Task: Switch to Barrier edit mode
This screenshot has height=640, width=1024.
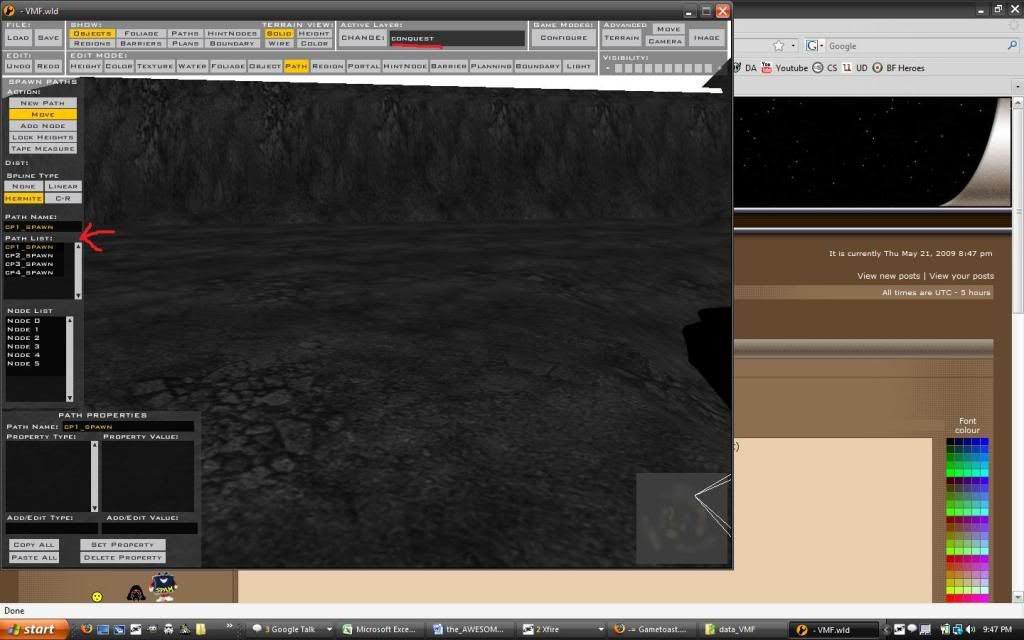Action: click(449, 66)
